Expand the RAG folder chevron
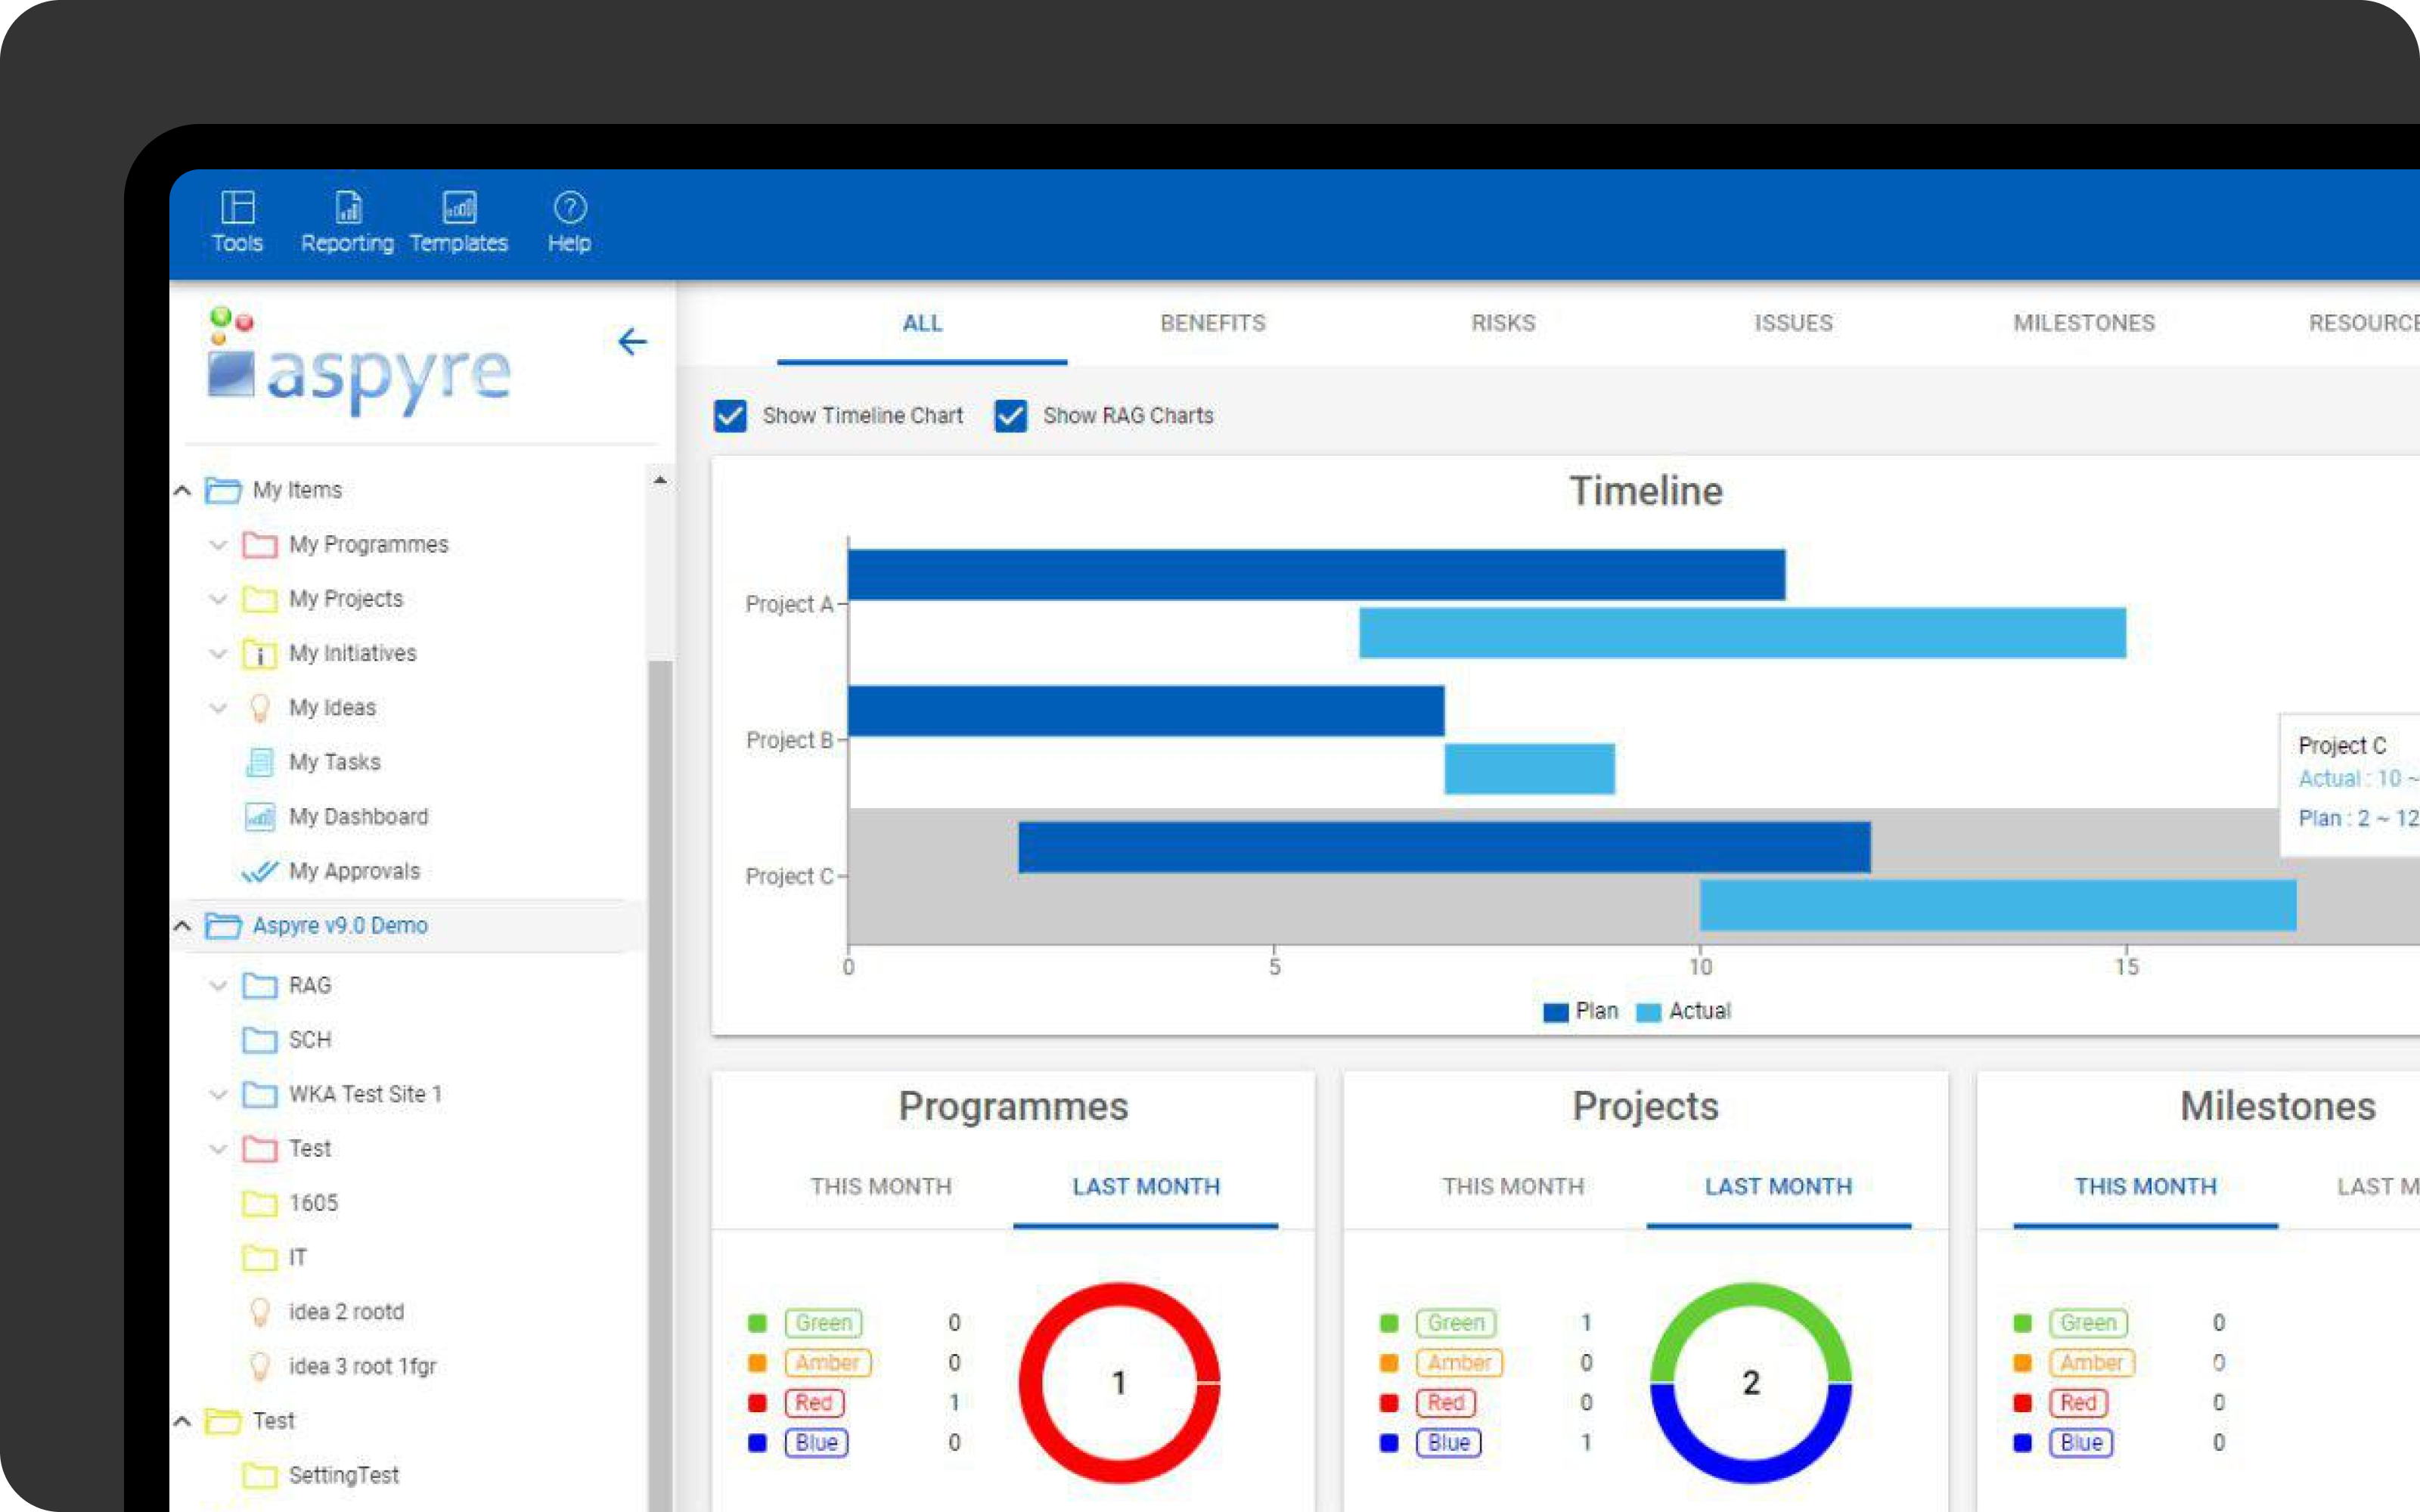The height and width of the screenshot is (1512, 2420). coord(218,986)
